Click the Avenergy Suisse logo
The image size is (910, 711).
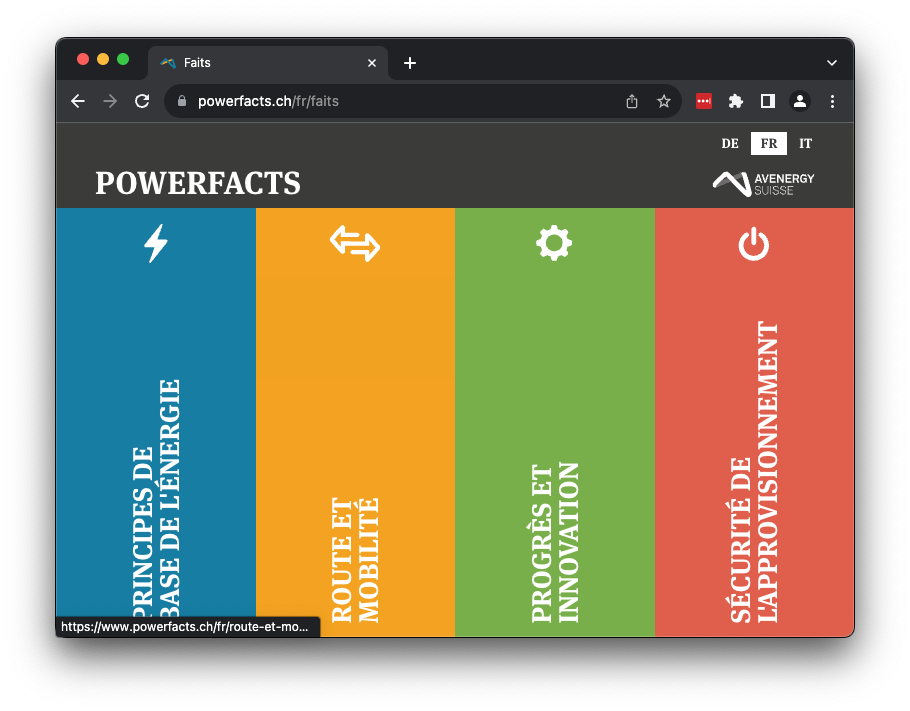coord(763,183)
